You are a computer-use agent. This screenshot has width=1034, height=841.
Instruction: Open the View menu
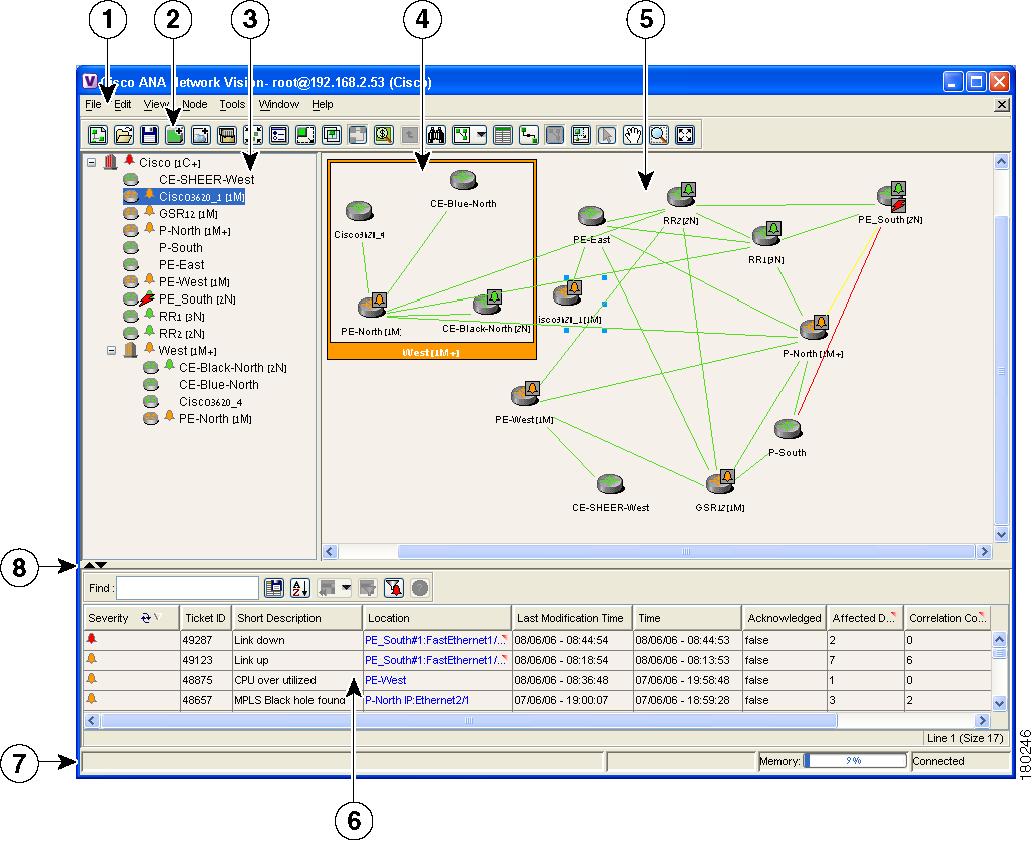click(x=156, y=104)
